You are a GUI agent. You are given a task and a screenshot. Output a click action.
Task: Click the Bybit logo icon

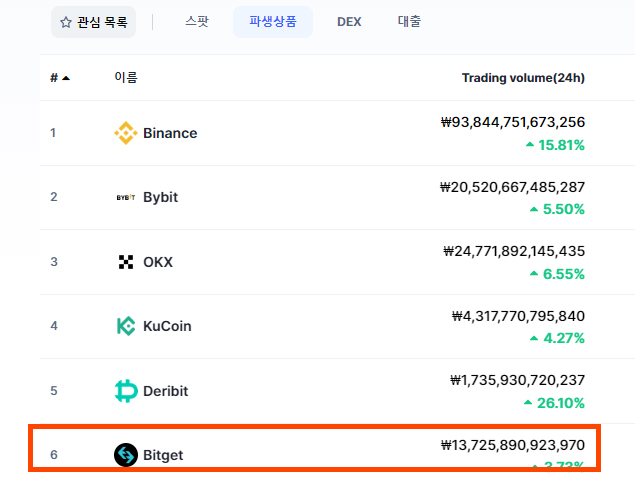pos(126,197)
